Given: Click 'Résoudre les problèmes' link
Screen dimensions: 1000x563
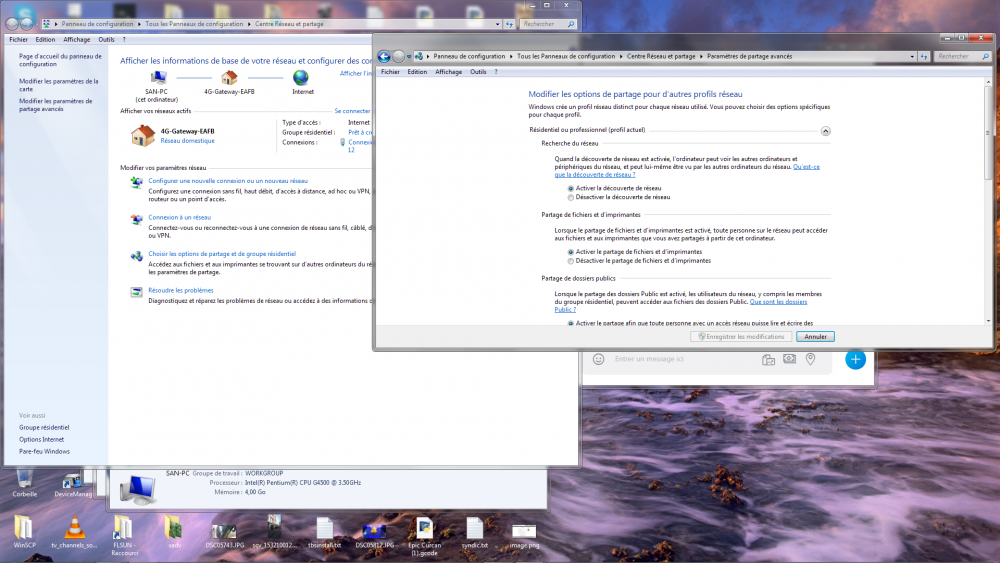Looking at the screenshot, I should (x=180, y=290).
